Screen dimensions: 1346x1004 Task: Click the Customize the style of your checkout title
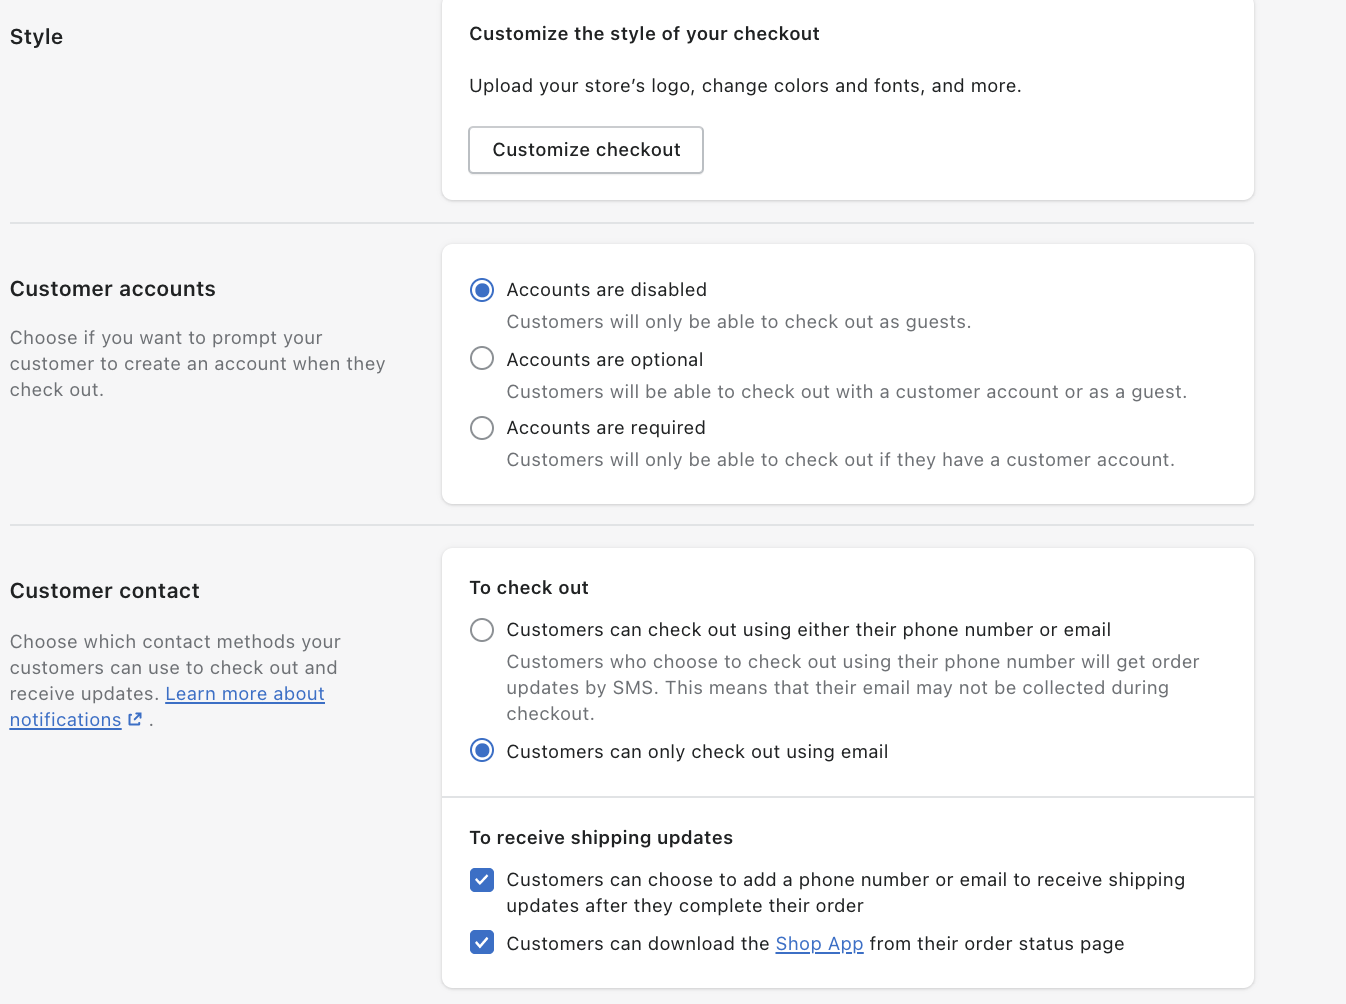644,34
